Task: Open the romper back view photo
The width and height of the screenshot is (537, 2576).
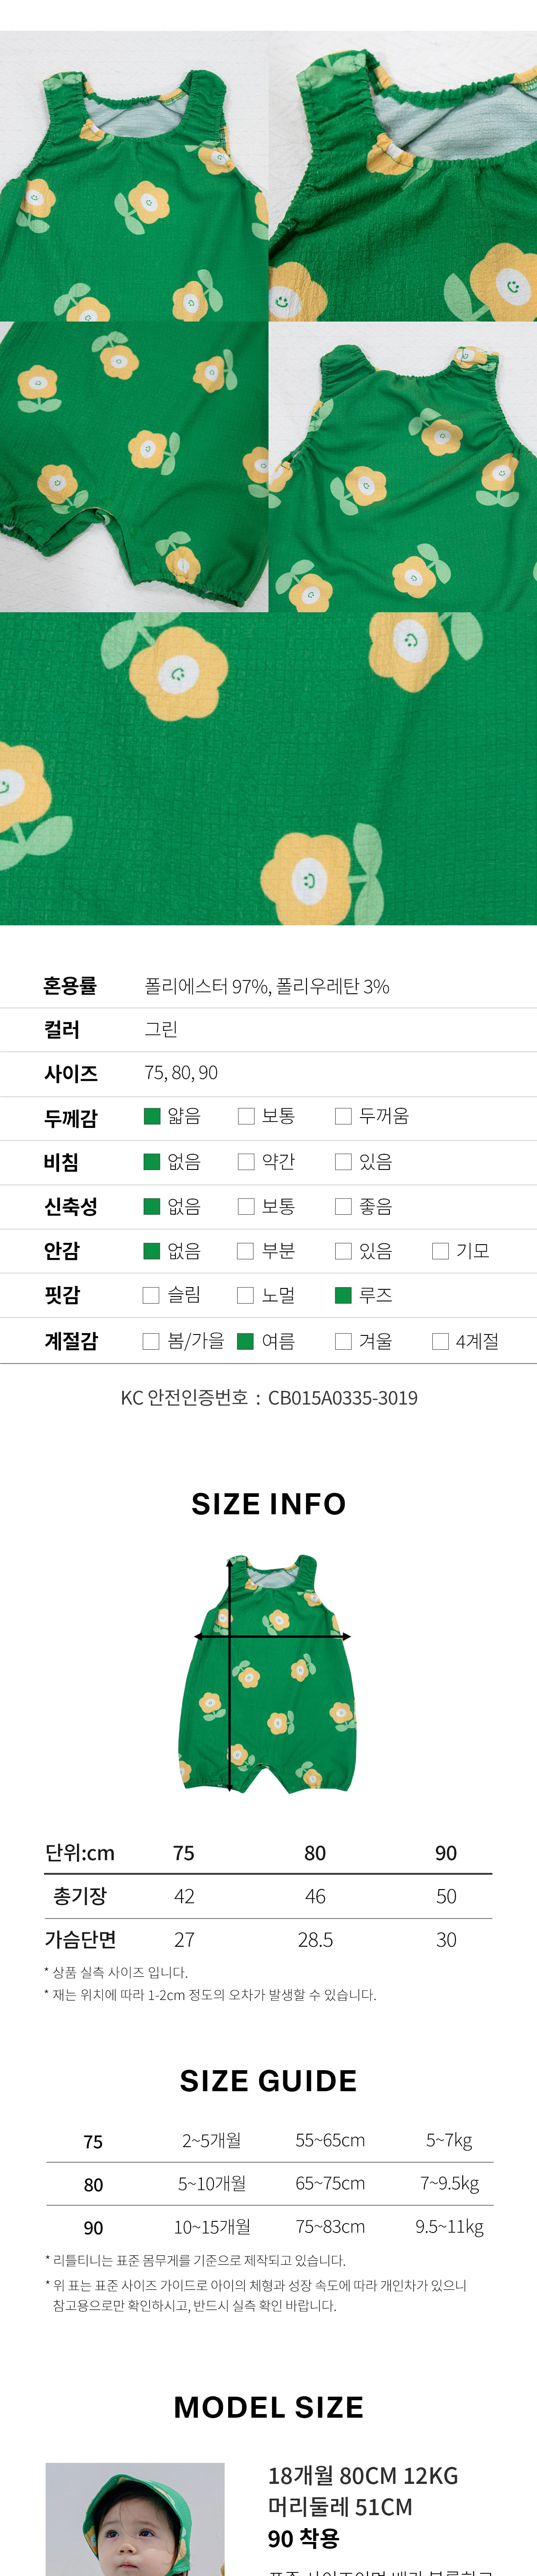Action: [403, 466]
